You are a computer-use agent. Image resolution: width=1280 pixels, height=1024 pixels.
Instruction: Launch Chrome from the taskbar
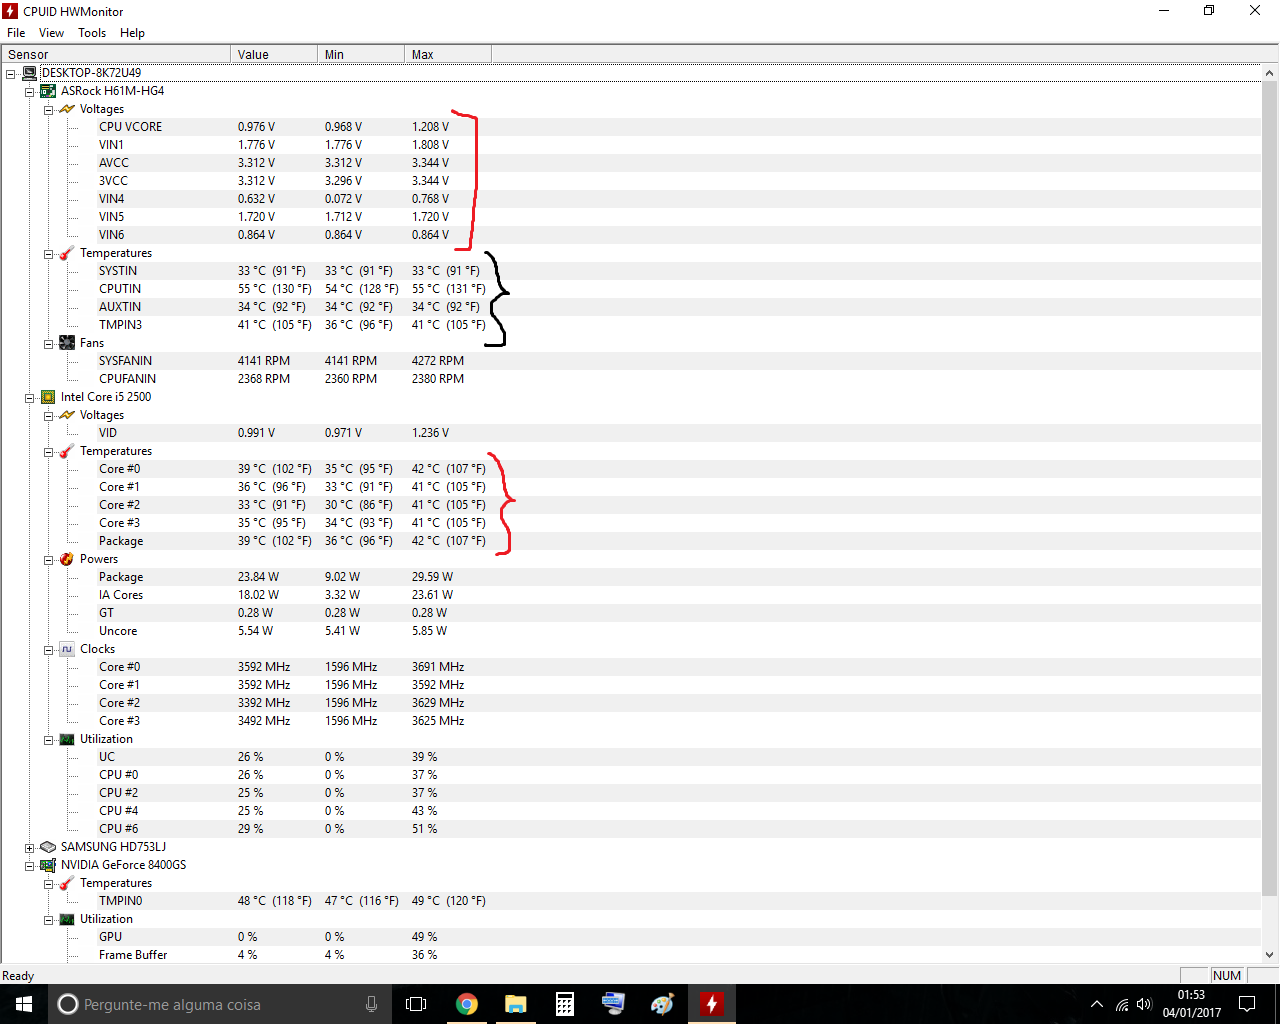pos(467,1004)
